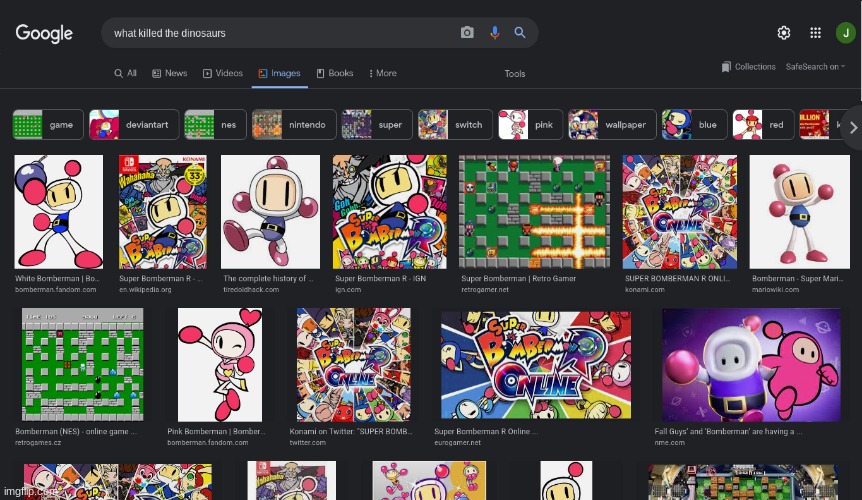Click the Pink Bomberman title text
The image size is (862, 500).
[216, 431]
